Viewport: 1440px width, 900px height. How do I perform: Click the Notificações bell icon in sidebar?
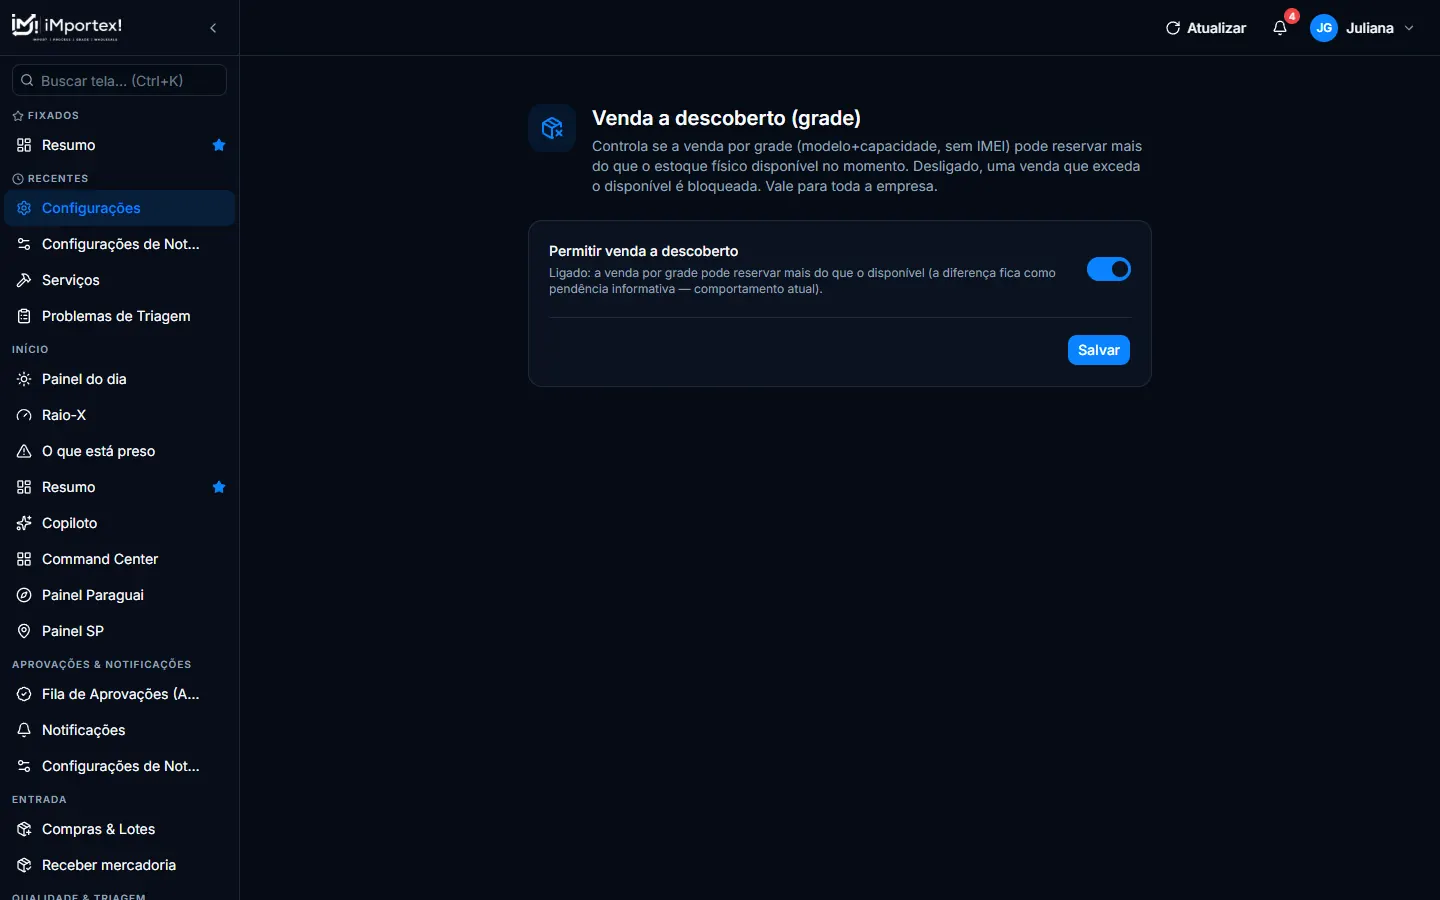point(24,730)
